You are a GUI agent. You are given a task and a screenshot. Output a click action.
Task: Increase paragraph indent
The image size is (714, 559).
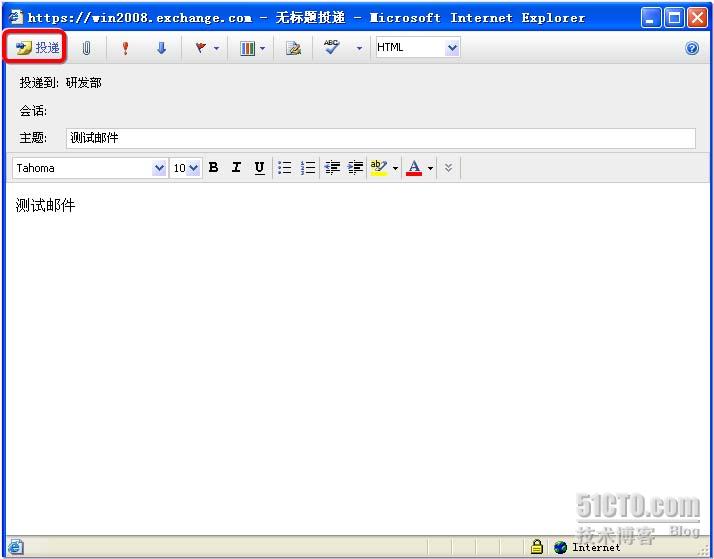coord(355,168)
